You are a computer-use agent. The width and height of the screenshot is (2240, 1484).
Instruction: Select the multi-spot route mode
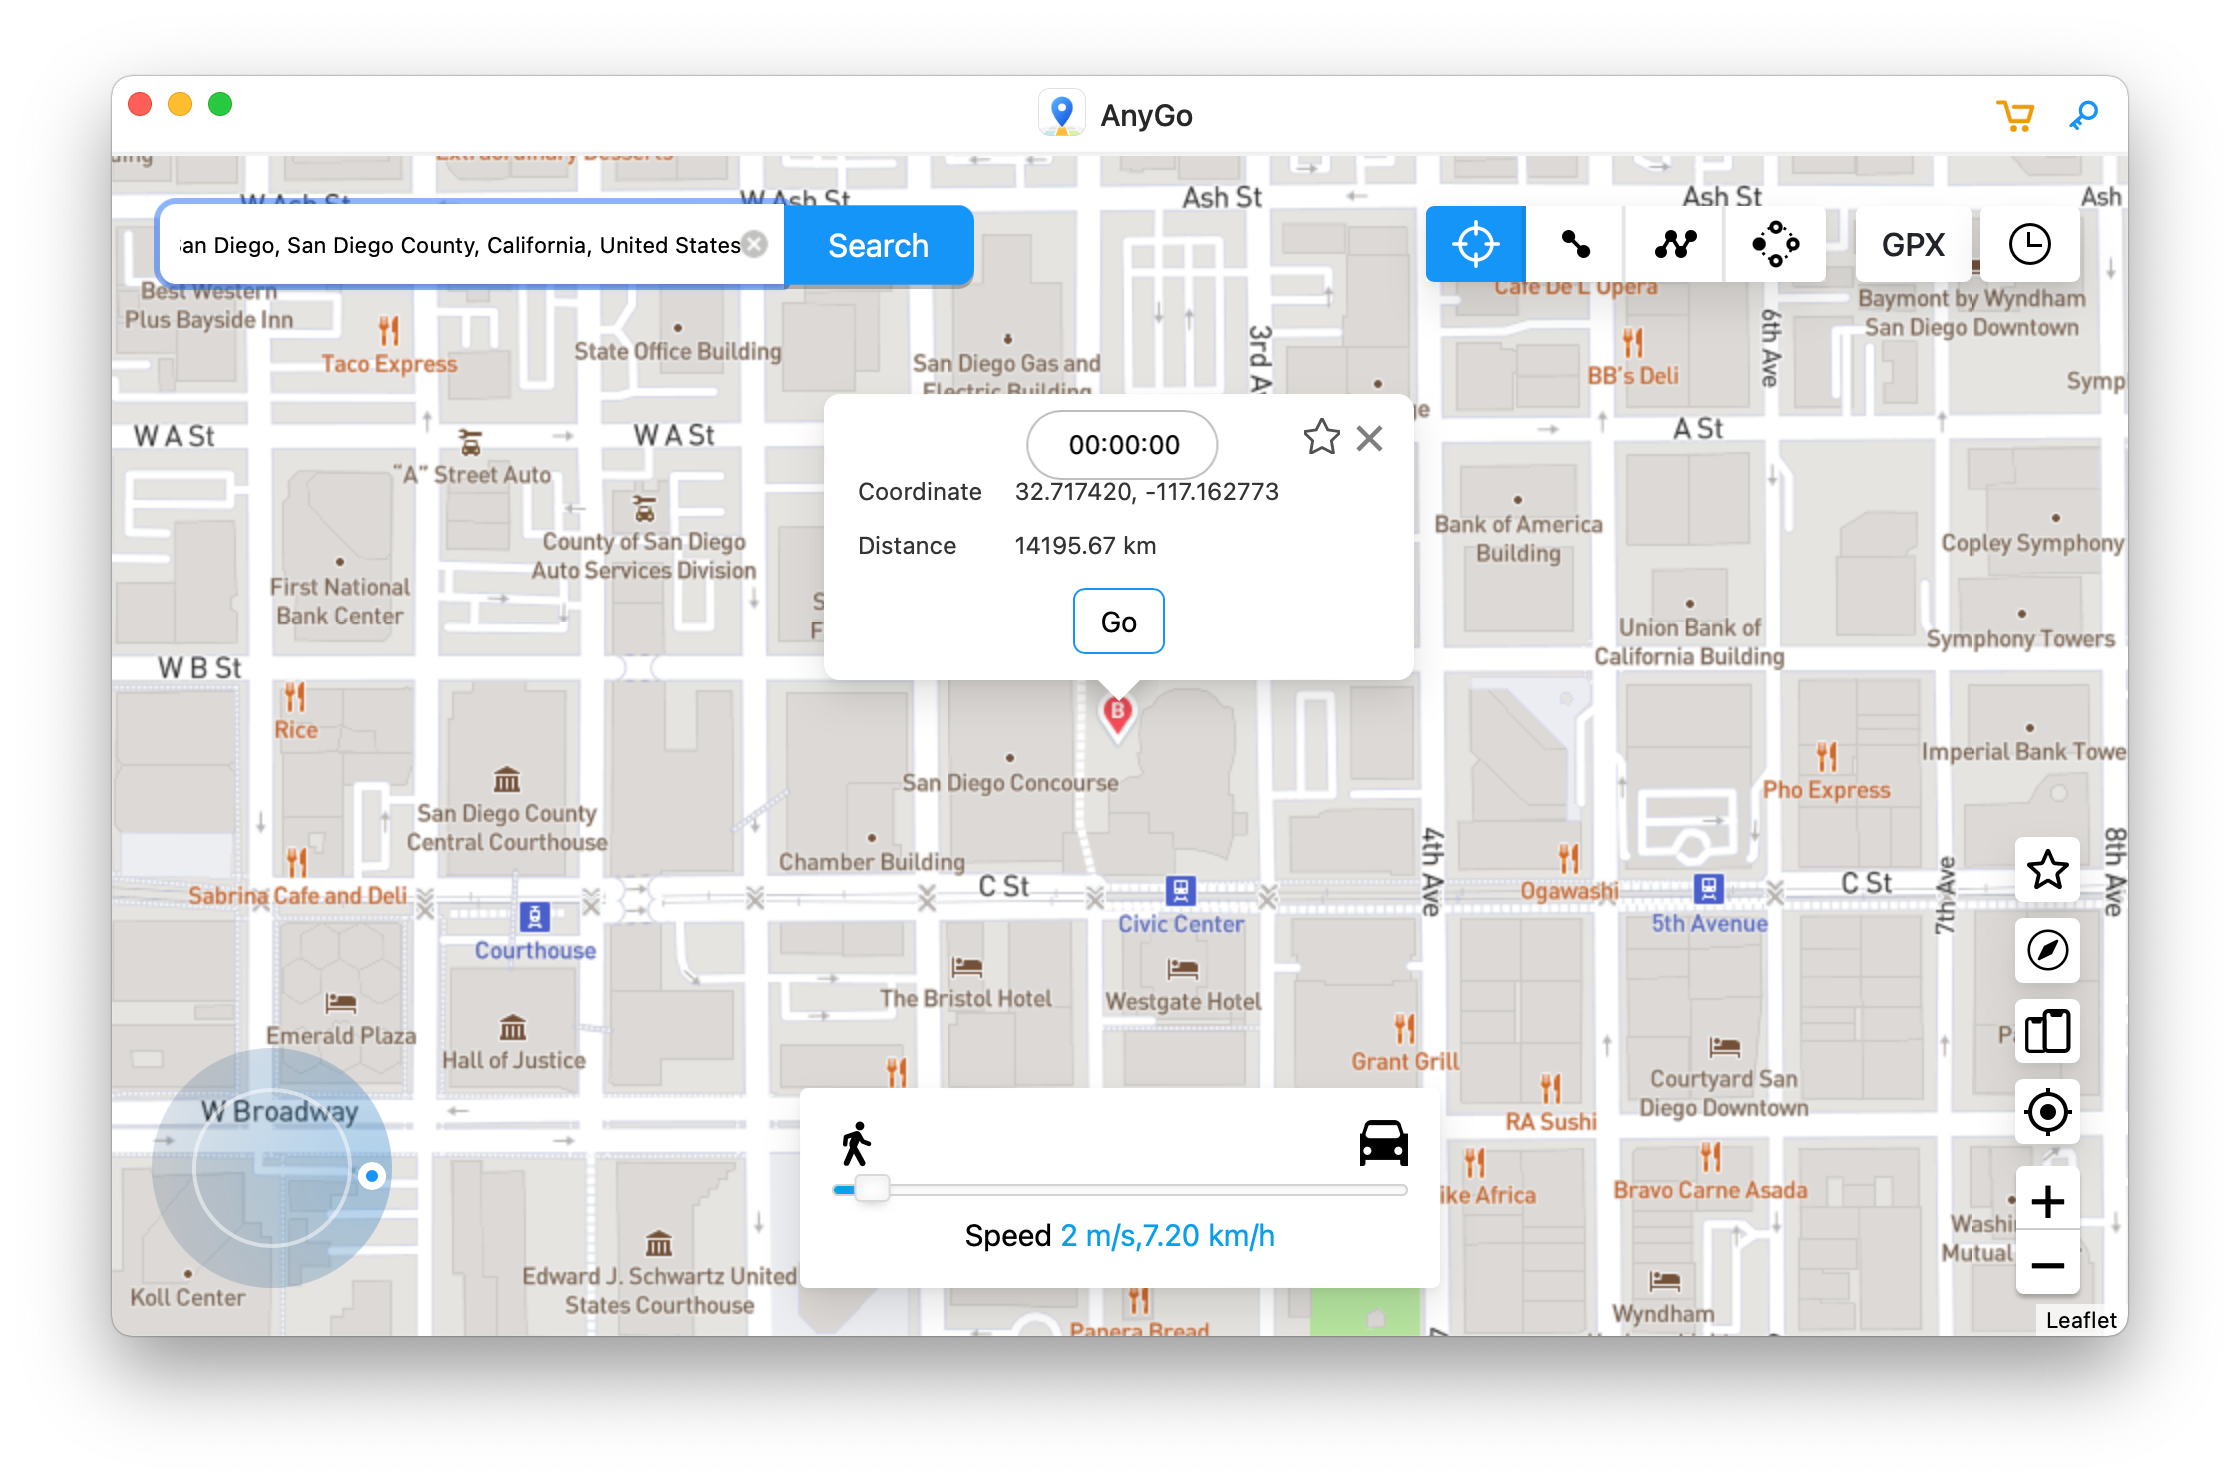[x=1673, y=243]
